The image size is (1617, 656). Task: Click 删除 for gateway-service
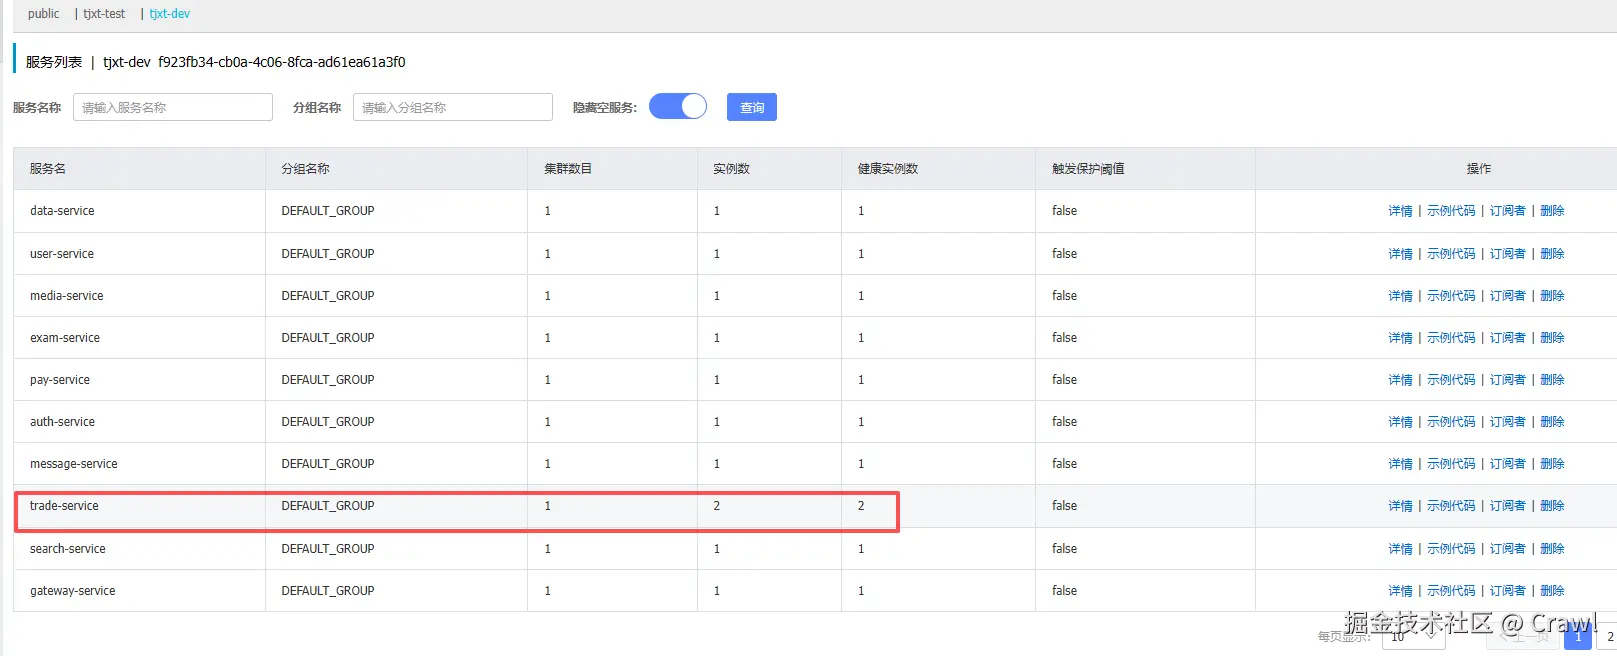coord(1552,591)
